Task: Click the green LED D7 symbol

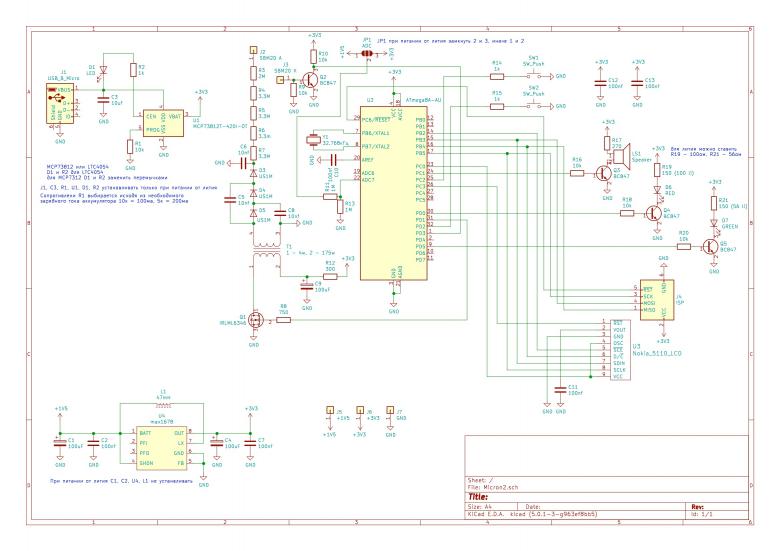Action: [x=715, y=224]
